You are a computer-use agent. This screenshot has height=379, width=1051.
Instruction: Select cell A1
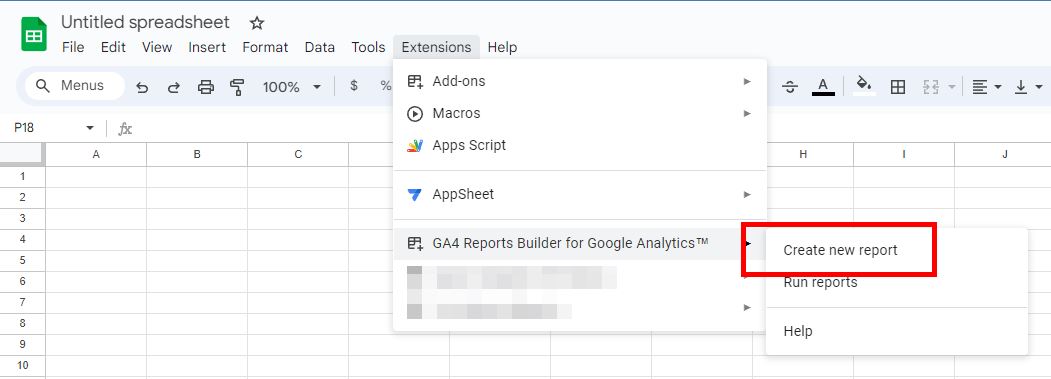pyautogui.click(x=96, y=176)
